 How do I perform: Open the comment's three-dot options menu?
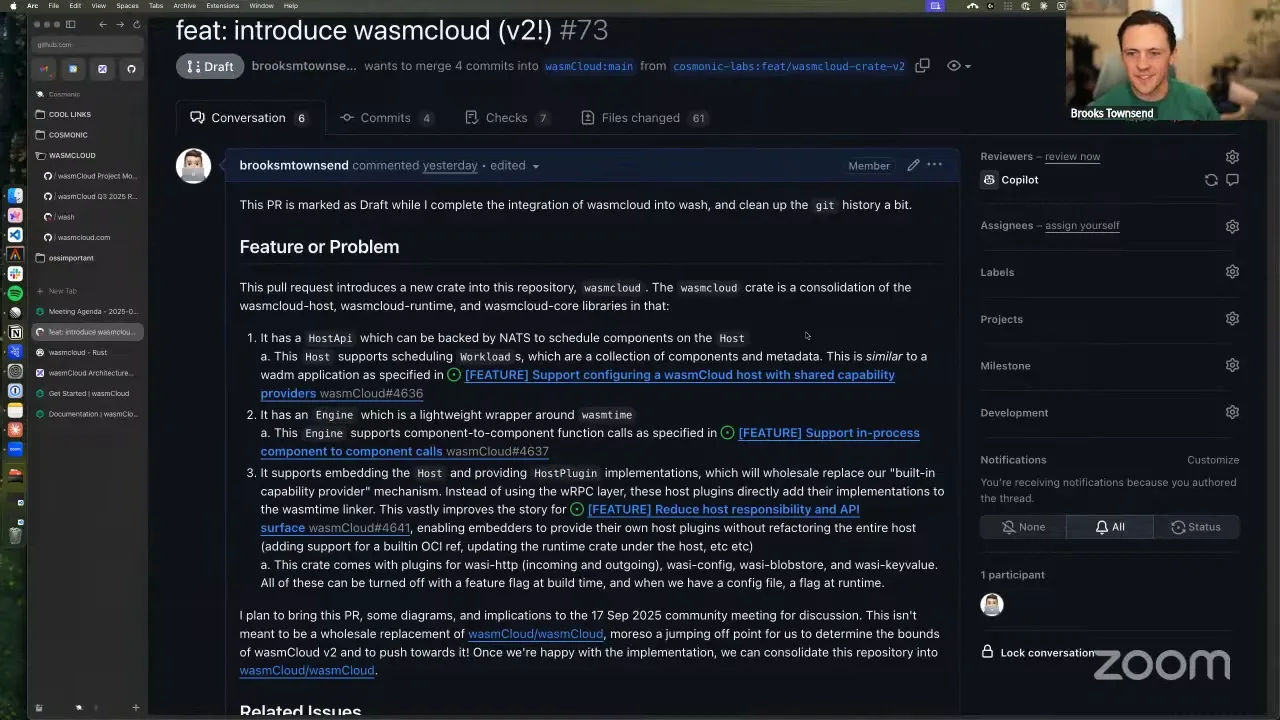pyautogui.click(x=934, y=165)
